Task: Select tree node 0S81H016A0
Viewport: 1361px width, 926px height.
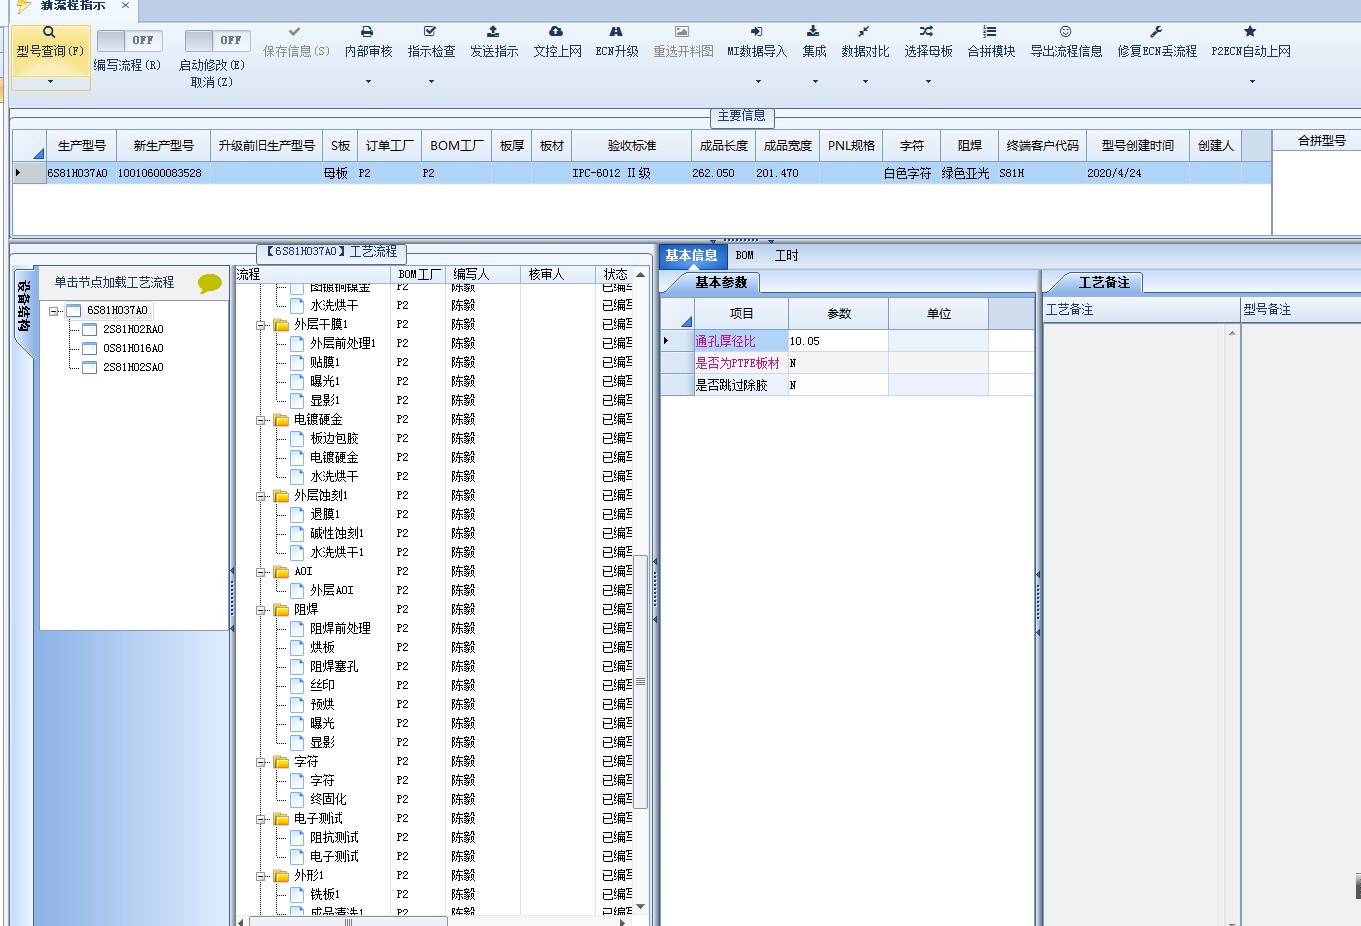Action: coord(133,348)
